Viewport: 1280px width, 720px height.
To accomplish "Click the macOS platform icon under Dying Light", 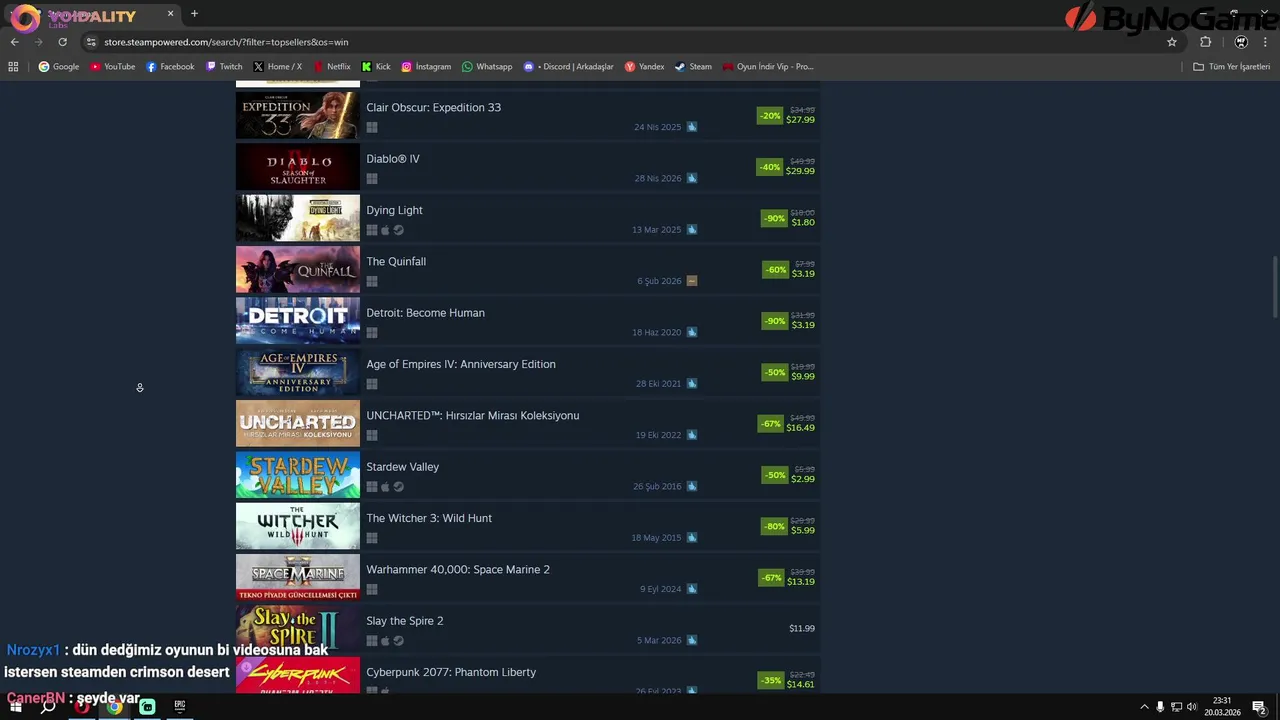I will click(x=385, y=230).
